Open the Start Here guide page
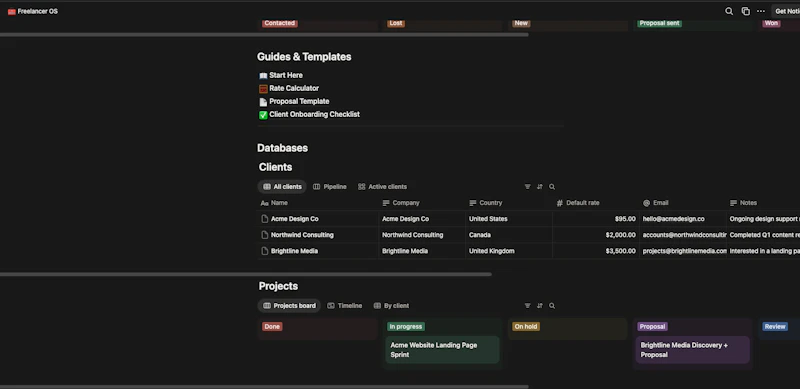 coord(286,75)
